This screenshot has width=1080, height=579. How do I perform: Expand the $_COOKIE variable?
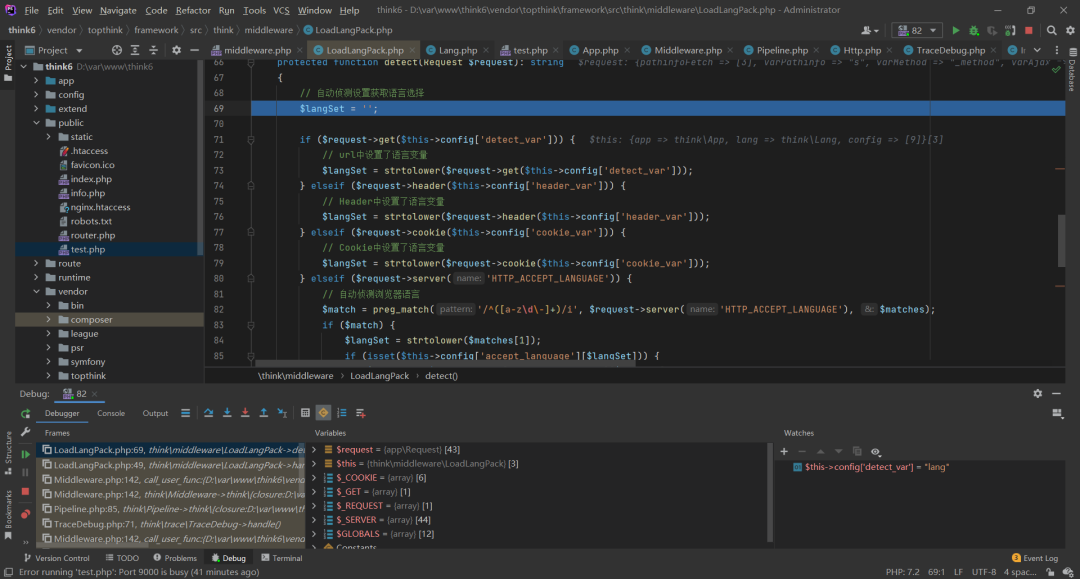click(315, 478)
